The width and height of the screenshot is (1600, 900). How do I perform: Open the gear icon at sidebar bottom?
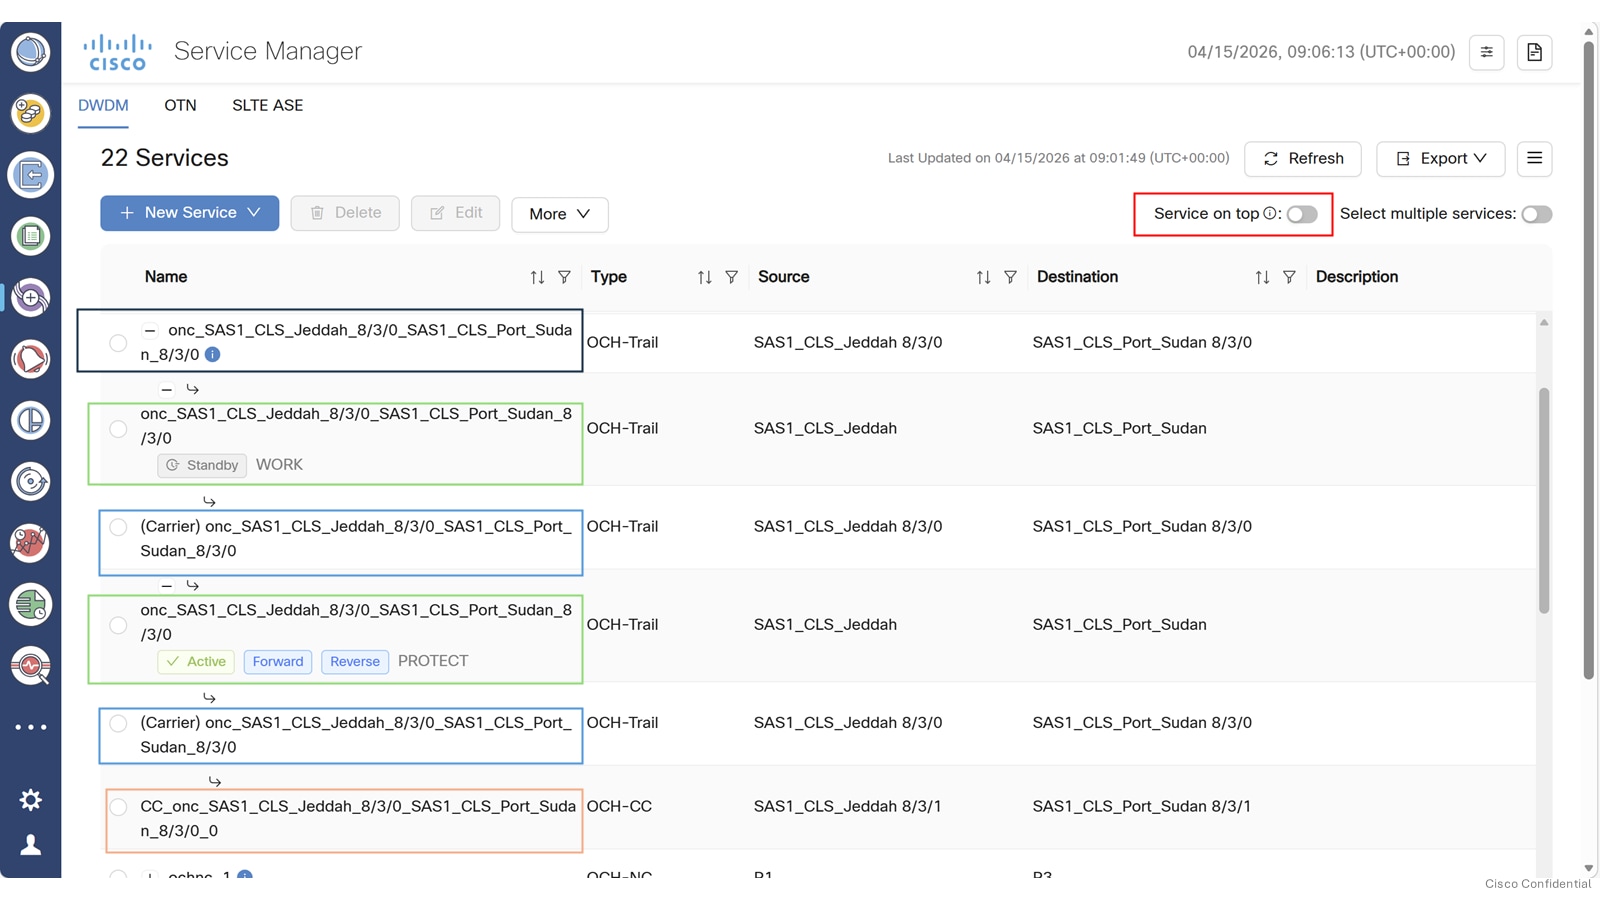(30, 798)
